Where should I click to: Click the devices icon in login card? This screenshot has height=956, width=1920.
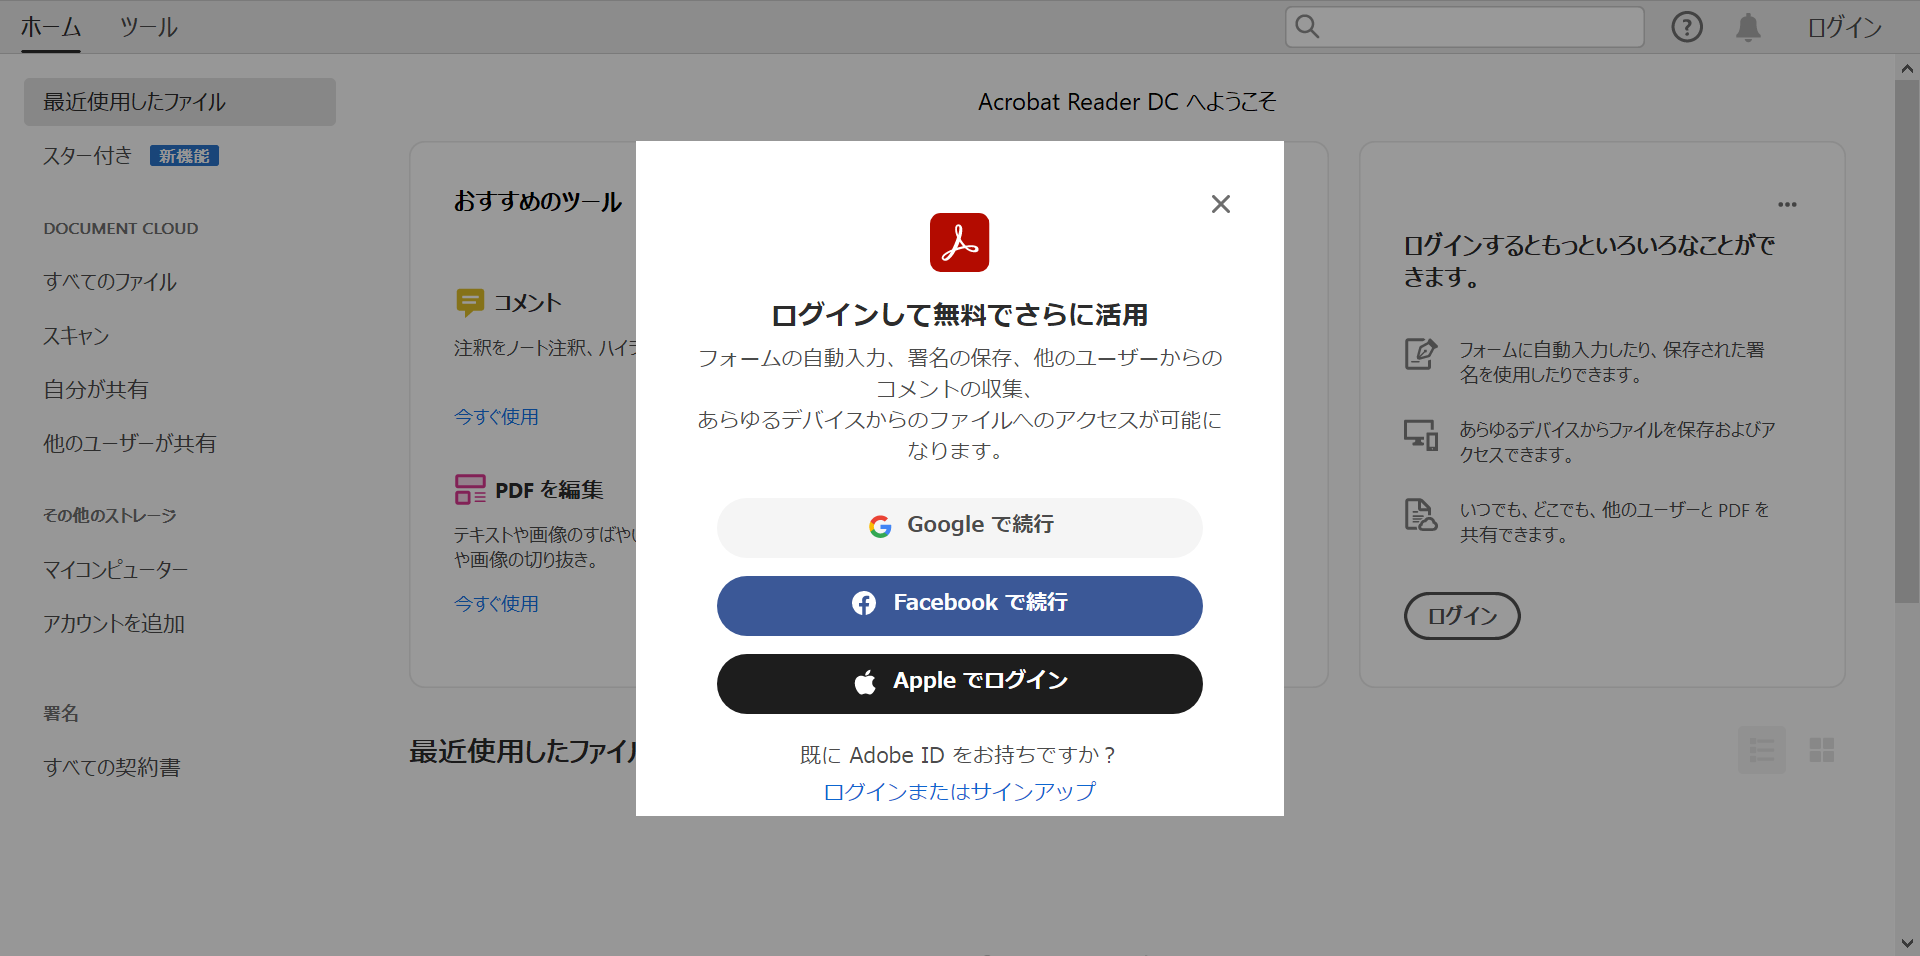pos(1421,434)
